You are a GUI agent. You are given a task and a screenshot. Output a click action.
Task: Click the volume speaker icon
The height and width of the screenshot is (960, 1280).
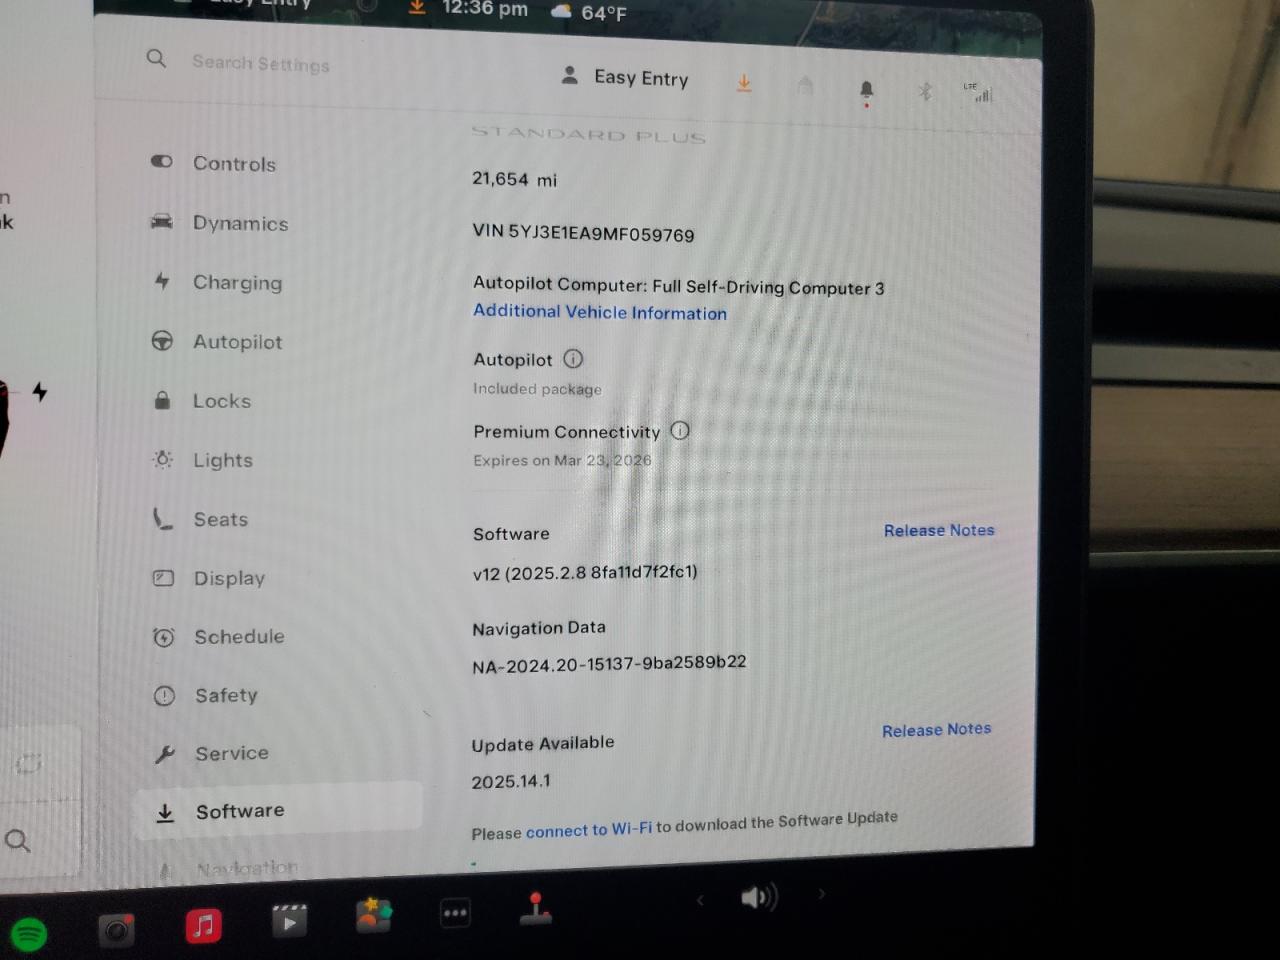coord(759,897)
